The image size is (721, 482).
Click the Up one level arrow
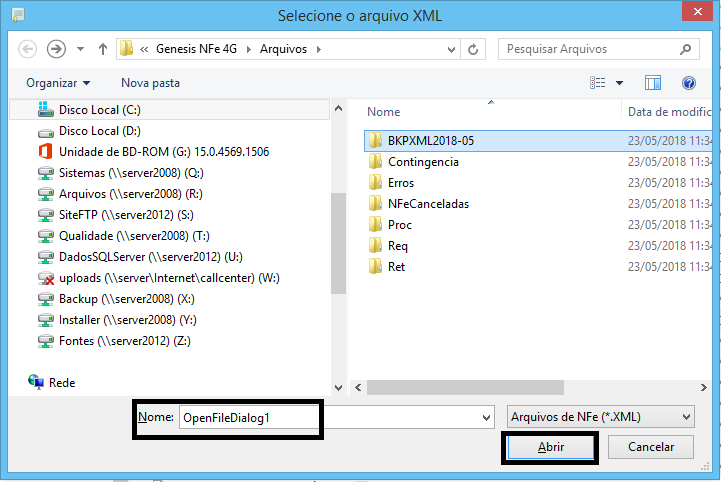pos(103,48)
